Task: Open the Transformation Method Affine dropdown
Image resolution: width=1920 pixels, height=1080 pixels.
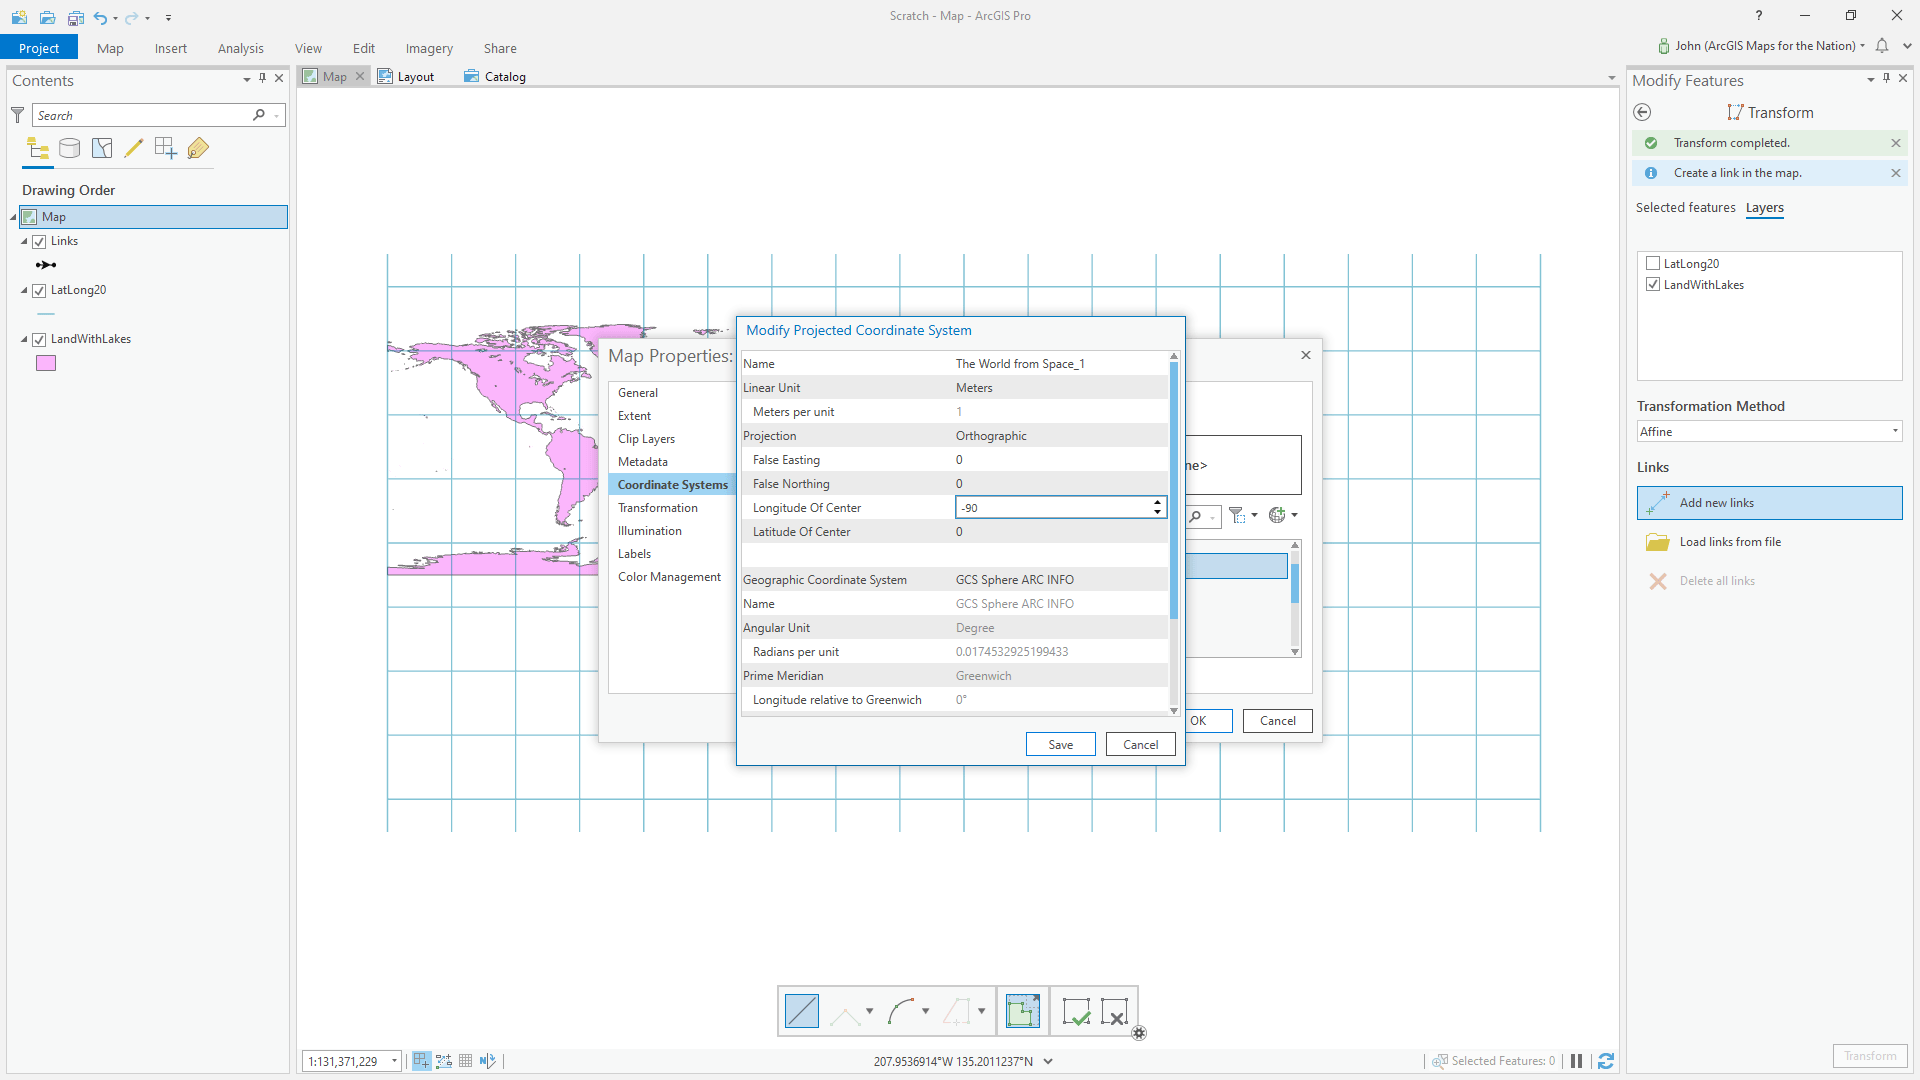Action: (x=1894, y=432)
